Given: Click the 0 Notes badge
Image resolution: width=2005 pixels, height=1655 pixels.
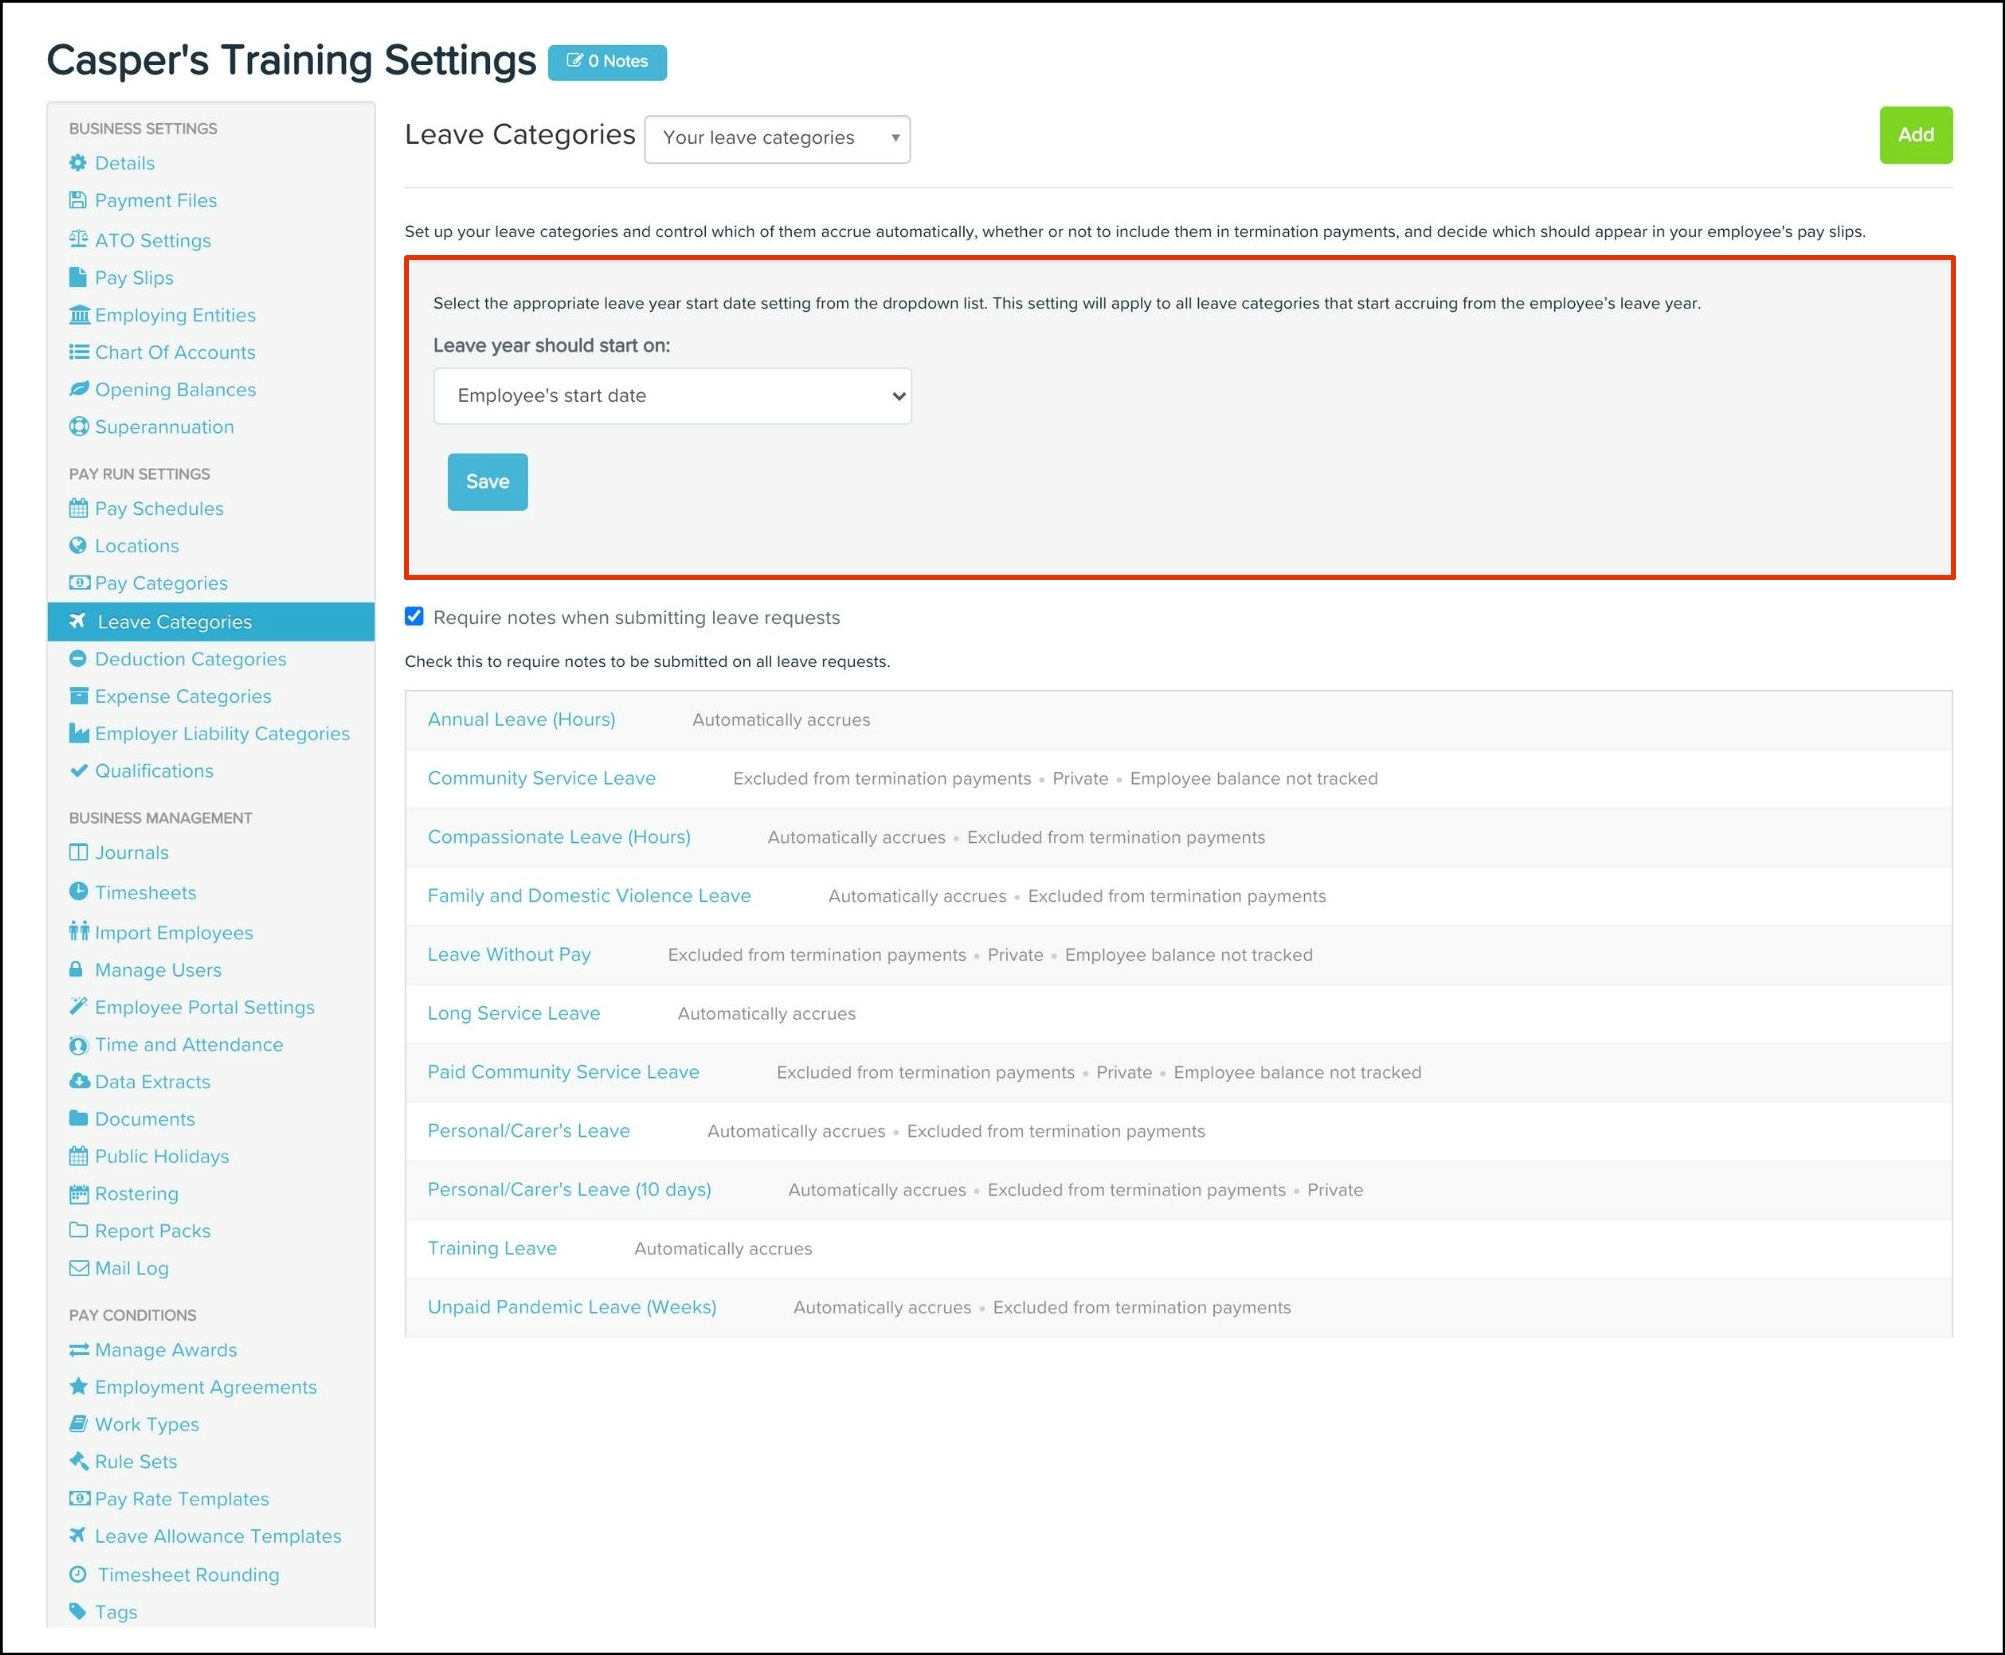Looking at the screenshot, I should 607,62.
